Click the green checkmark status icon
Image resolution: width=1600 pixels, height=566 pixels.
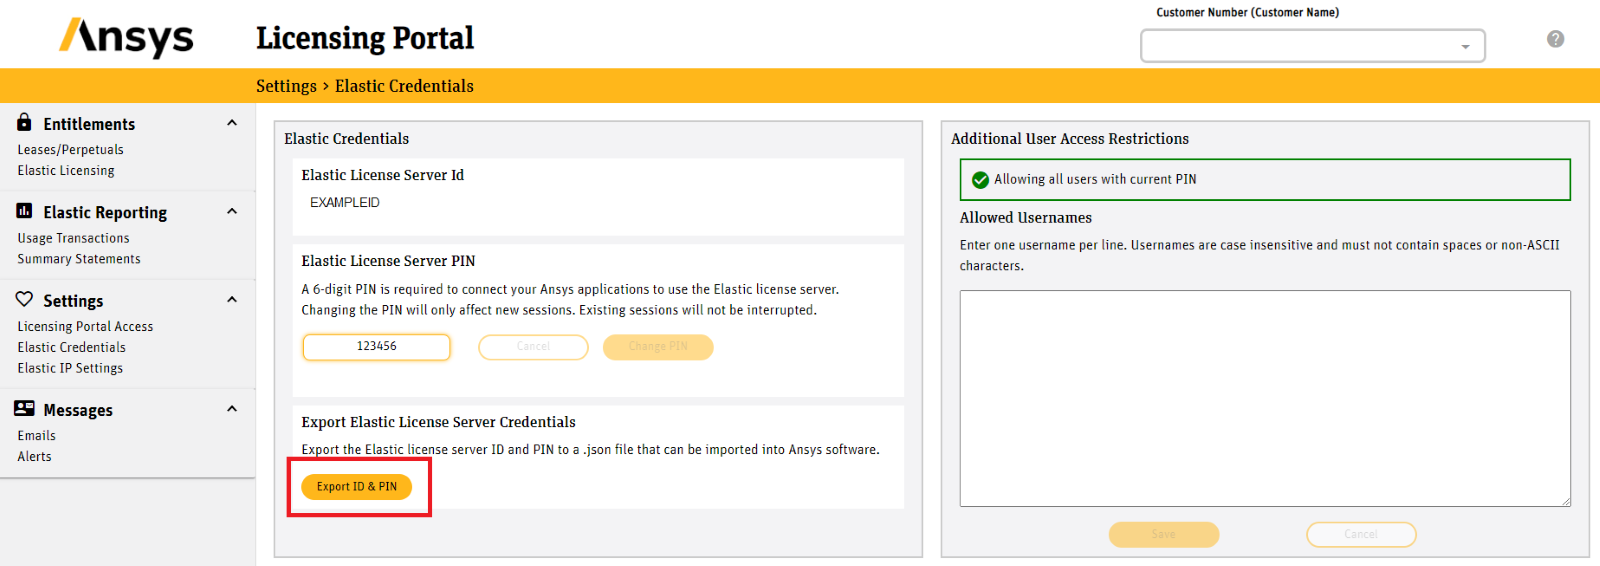tap(980, 180)
